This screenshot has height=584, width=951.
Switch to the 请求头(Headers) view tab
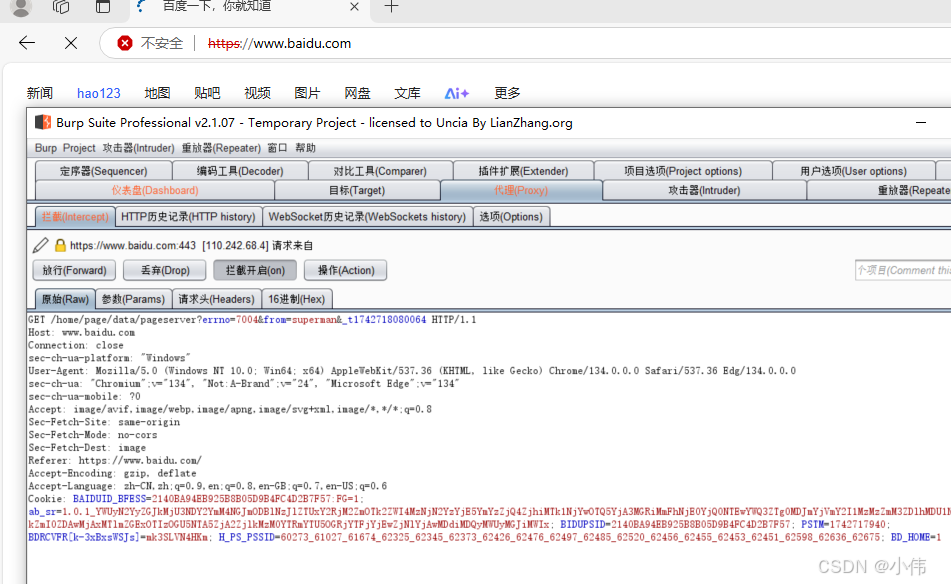coord(216,299)
